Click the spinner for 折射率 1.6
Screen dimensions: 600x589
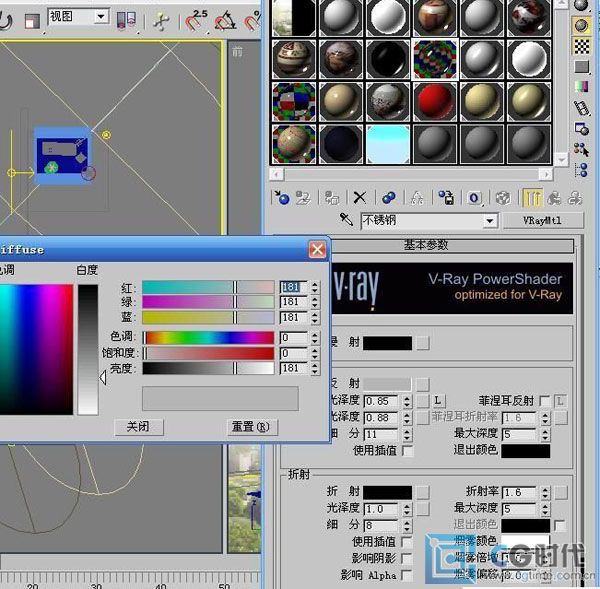click(546, 493)
